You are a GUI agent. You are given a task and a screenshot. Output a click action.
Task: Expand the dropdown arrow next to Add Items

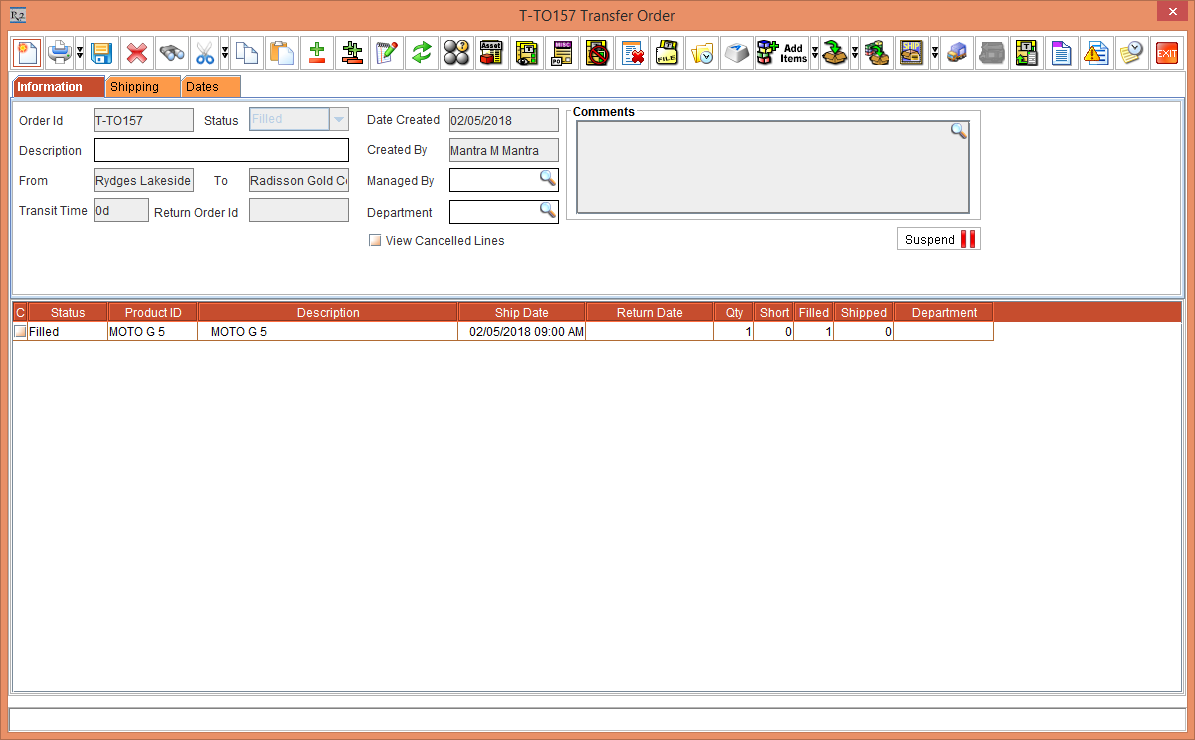tap(815, 53)
